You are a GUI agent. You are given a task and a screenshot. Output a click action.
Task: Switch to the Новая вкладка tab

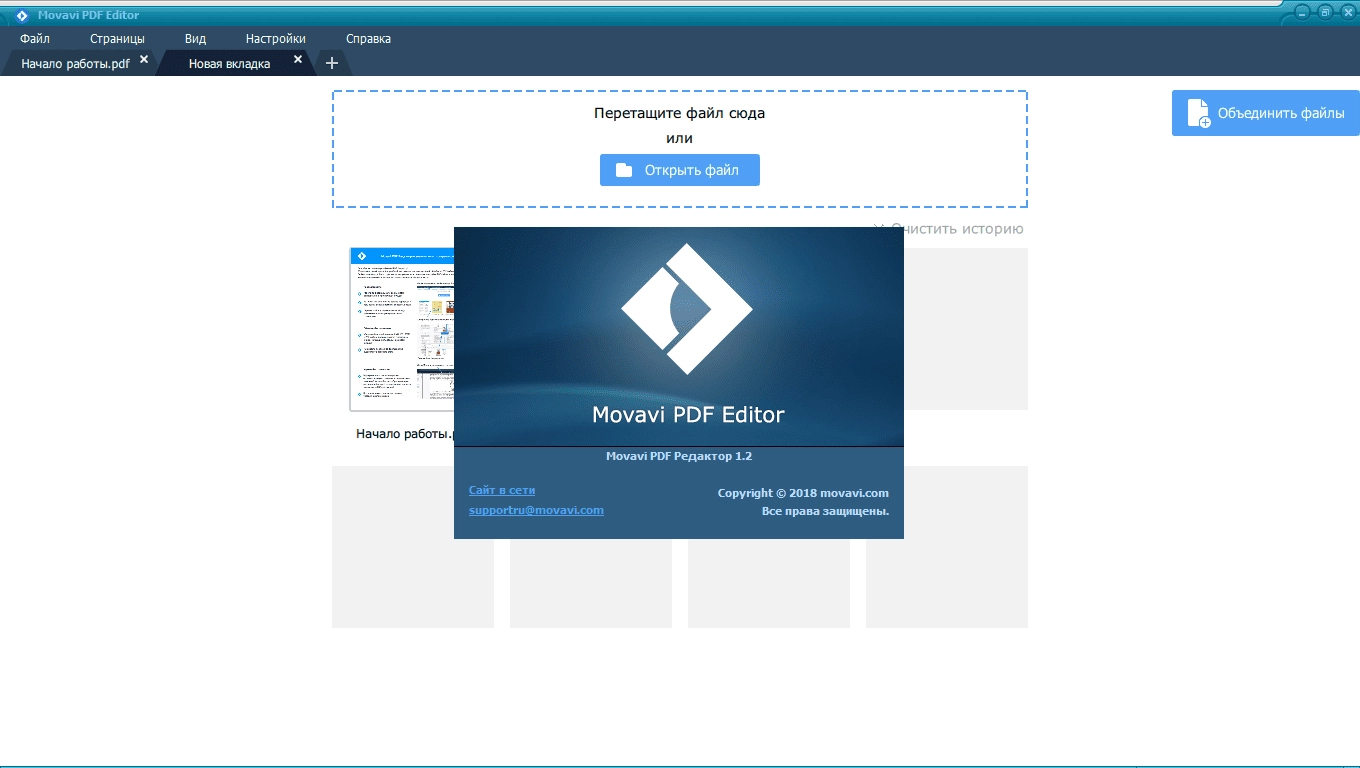click(229, 63)
